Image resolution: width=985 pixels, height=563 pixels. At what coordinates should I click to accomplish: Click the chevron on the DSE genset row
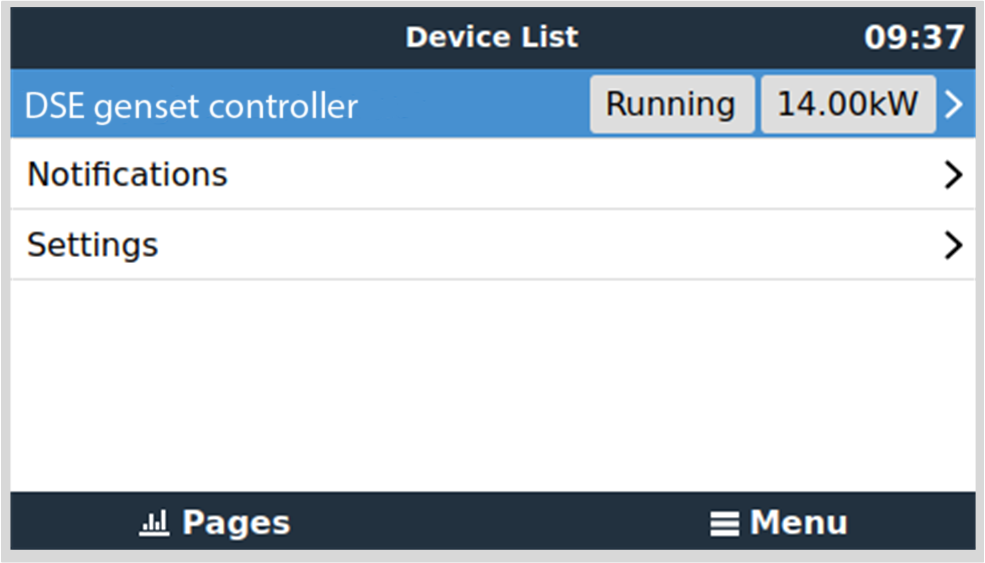coord(954,104)
